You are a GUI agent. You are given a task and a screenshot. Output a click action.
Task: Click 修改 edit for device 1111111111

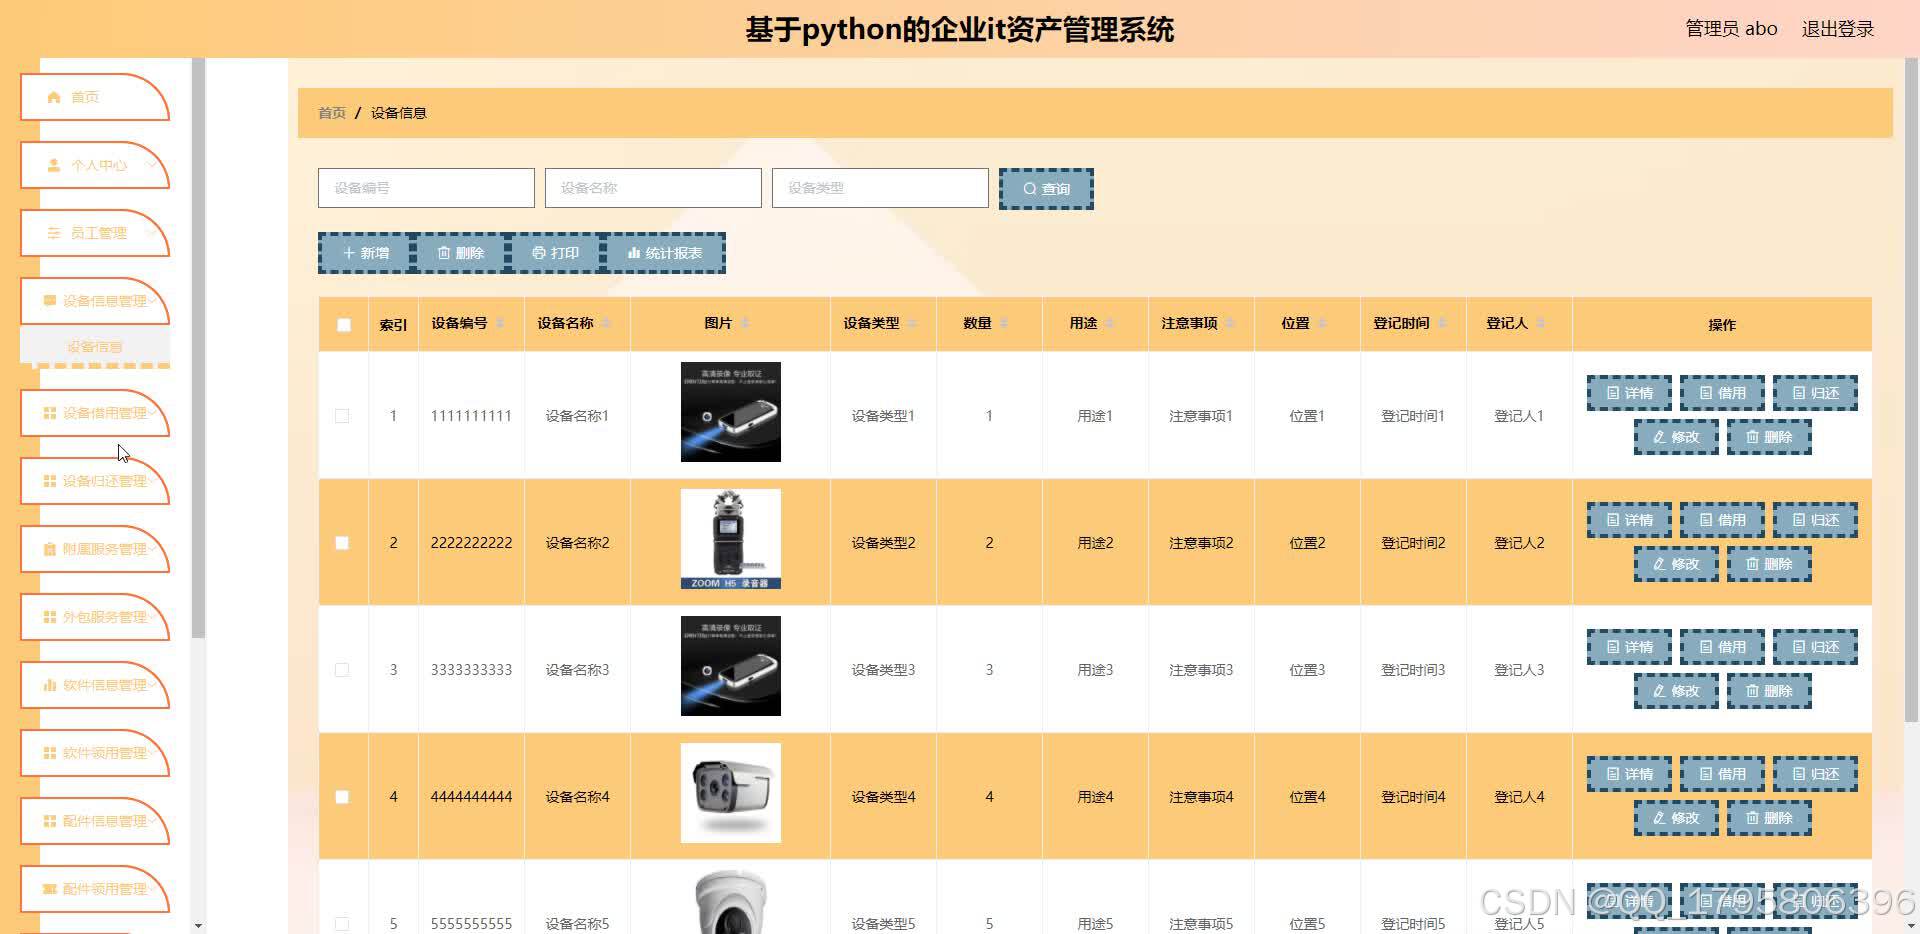(x=1676, y=437)
